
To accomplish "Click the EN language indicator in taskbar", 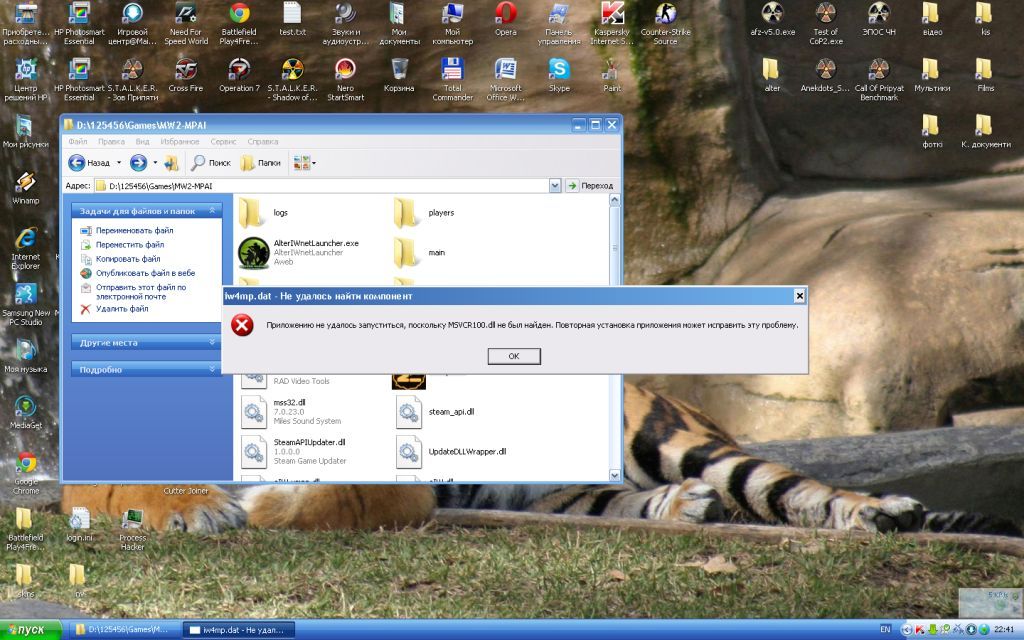I will click(885, 630).
